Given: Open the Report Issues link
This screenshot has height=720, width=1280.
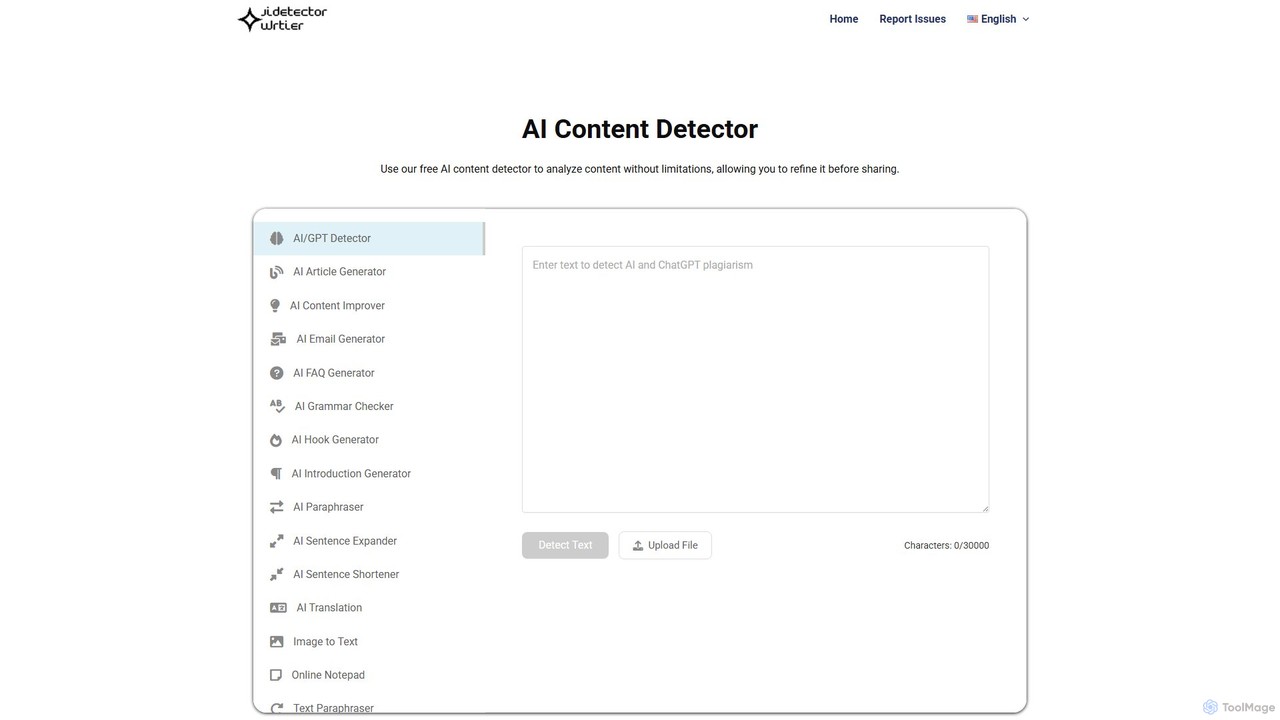Looking at the screenshot, I should pos(913,19).
